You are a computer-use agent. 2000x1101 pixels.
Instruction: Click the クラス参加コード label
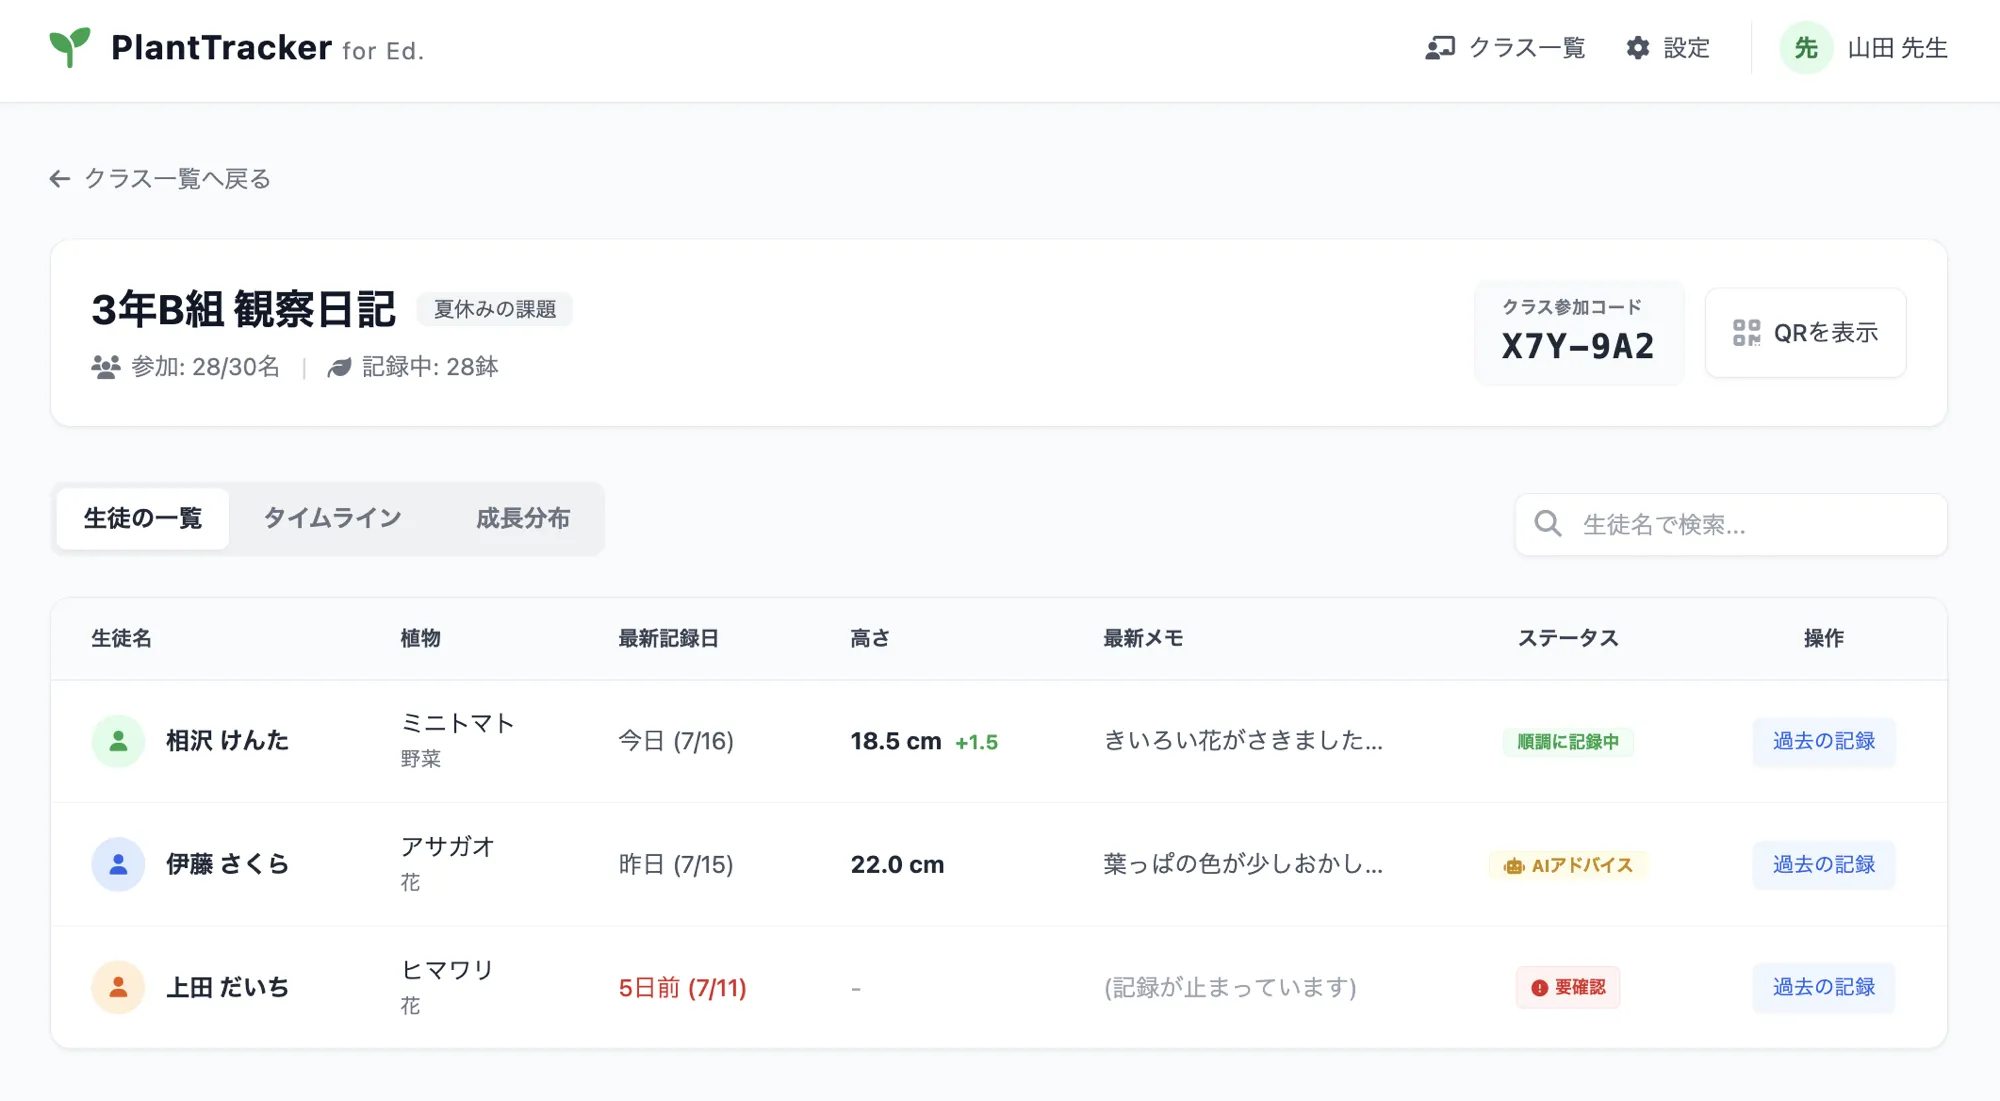(1571, 307)
